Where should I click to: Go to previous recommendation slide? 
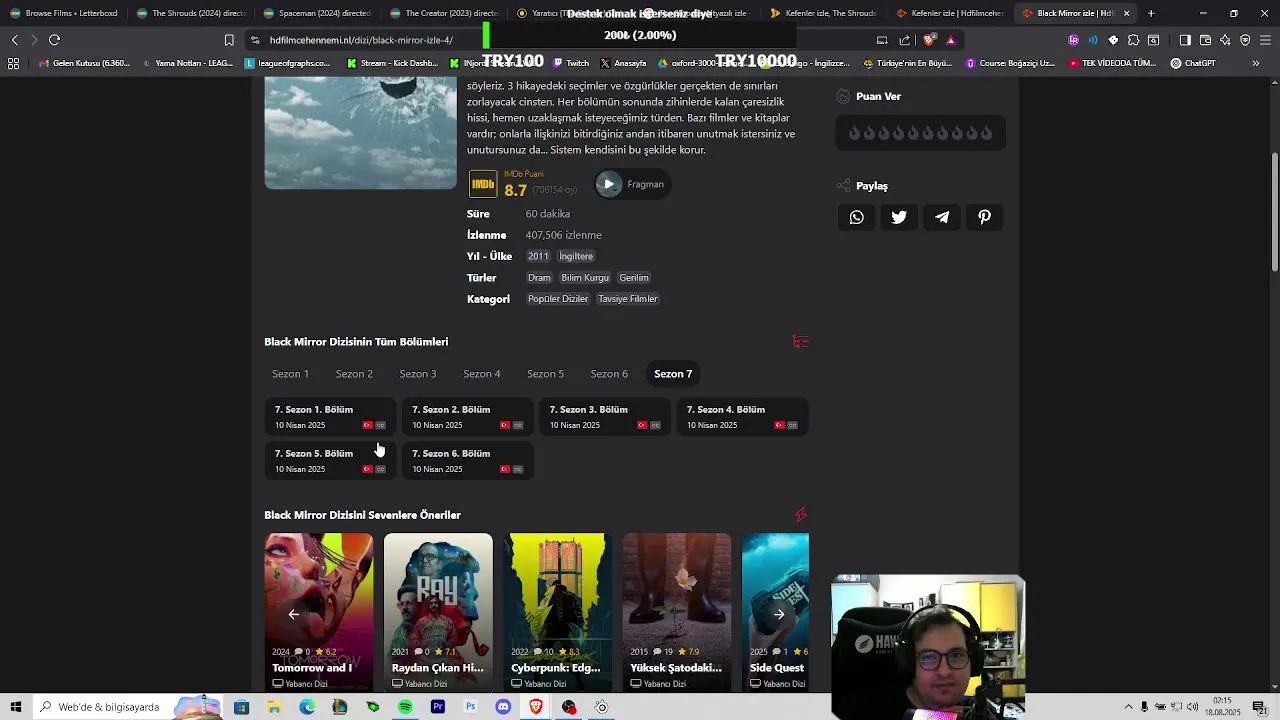pos(293,614)
